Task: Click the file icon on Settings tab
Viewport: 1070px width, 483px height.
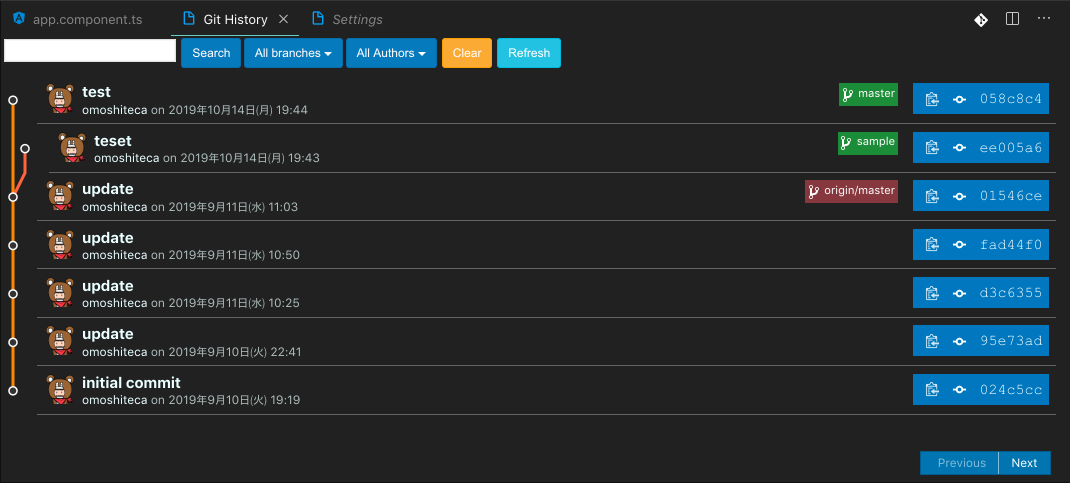Action: click(x=317, y=18)
